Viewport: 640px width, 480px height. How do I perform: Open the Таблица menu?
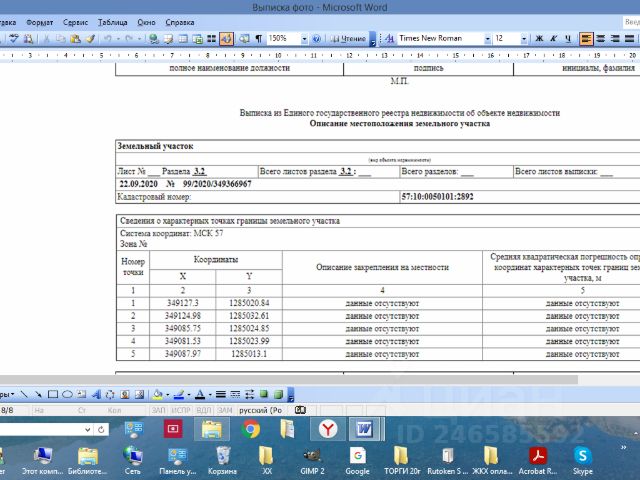[112, 22]
